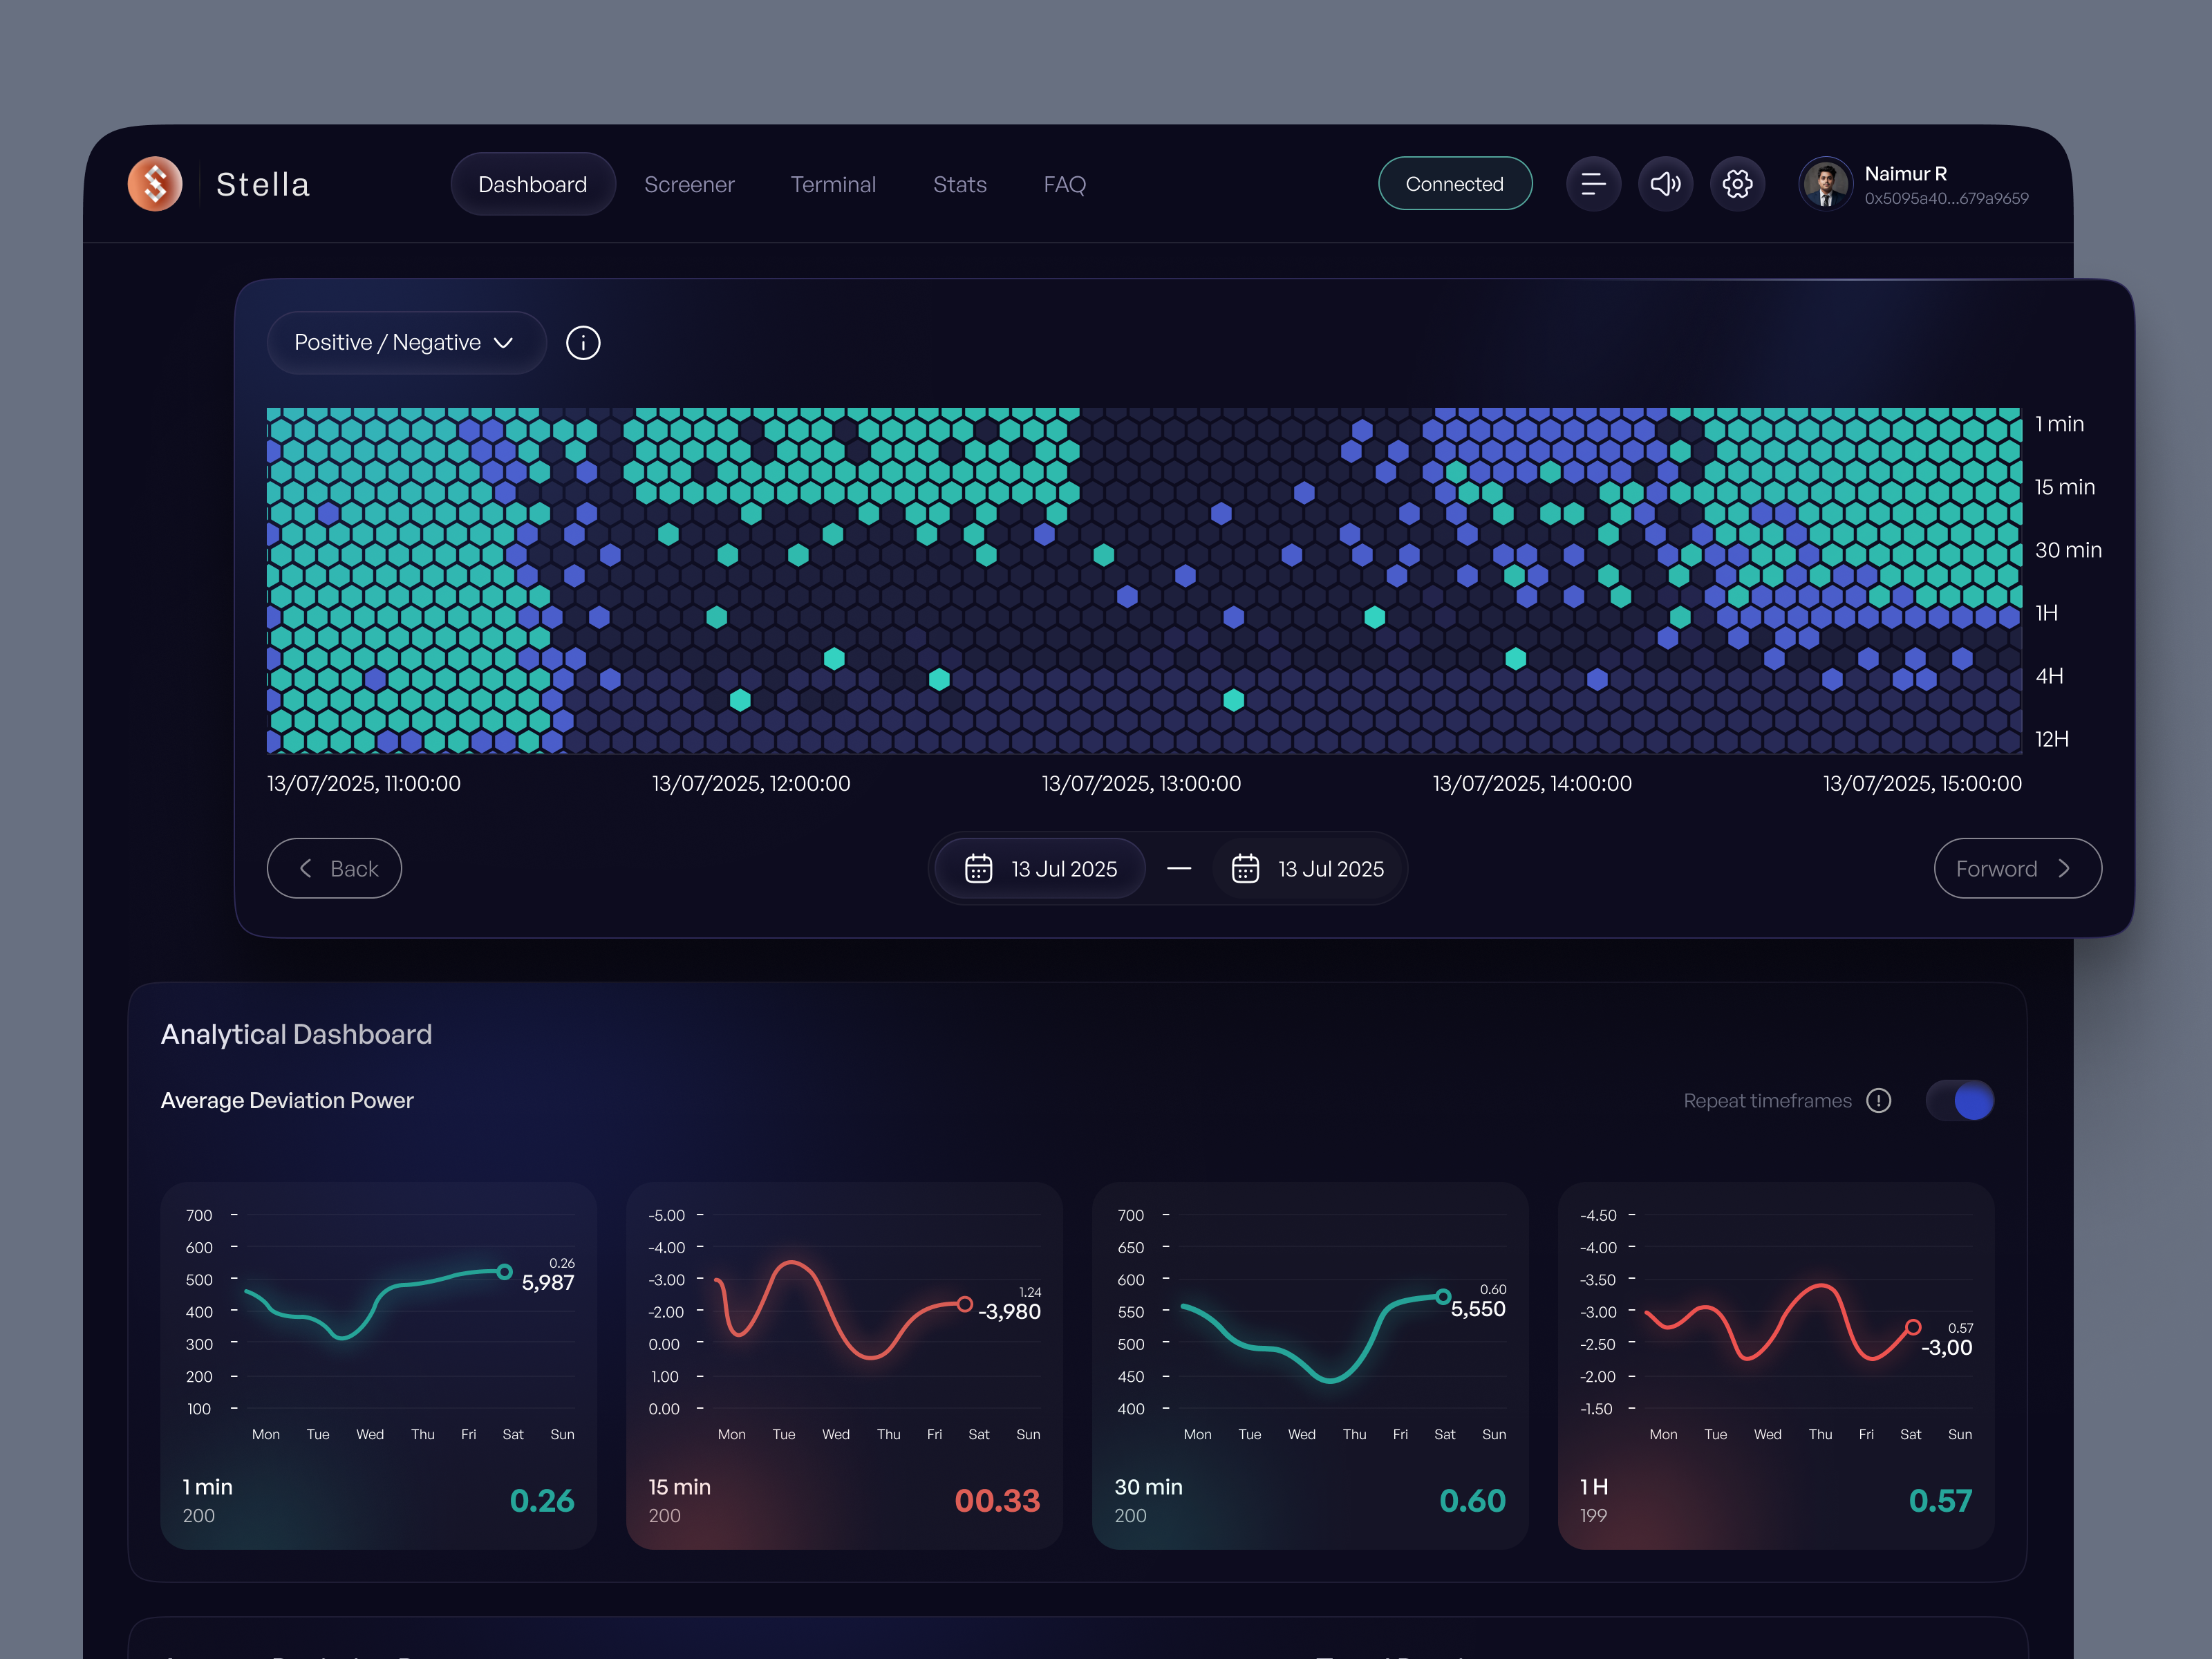Enable the Repeat timeframes toggle
Image resolution: width=2212 pixels, height=1659 pixels.
coord(1959,1100)
